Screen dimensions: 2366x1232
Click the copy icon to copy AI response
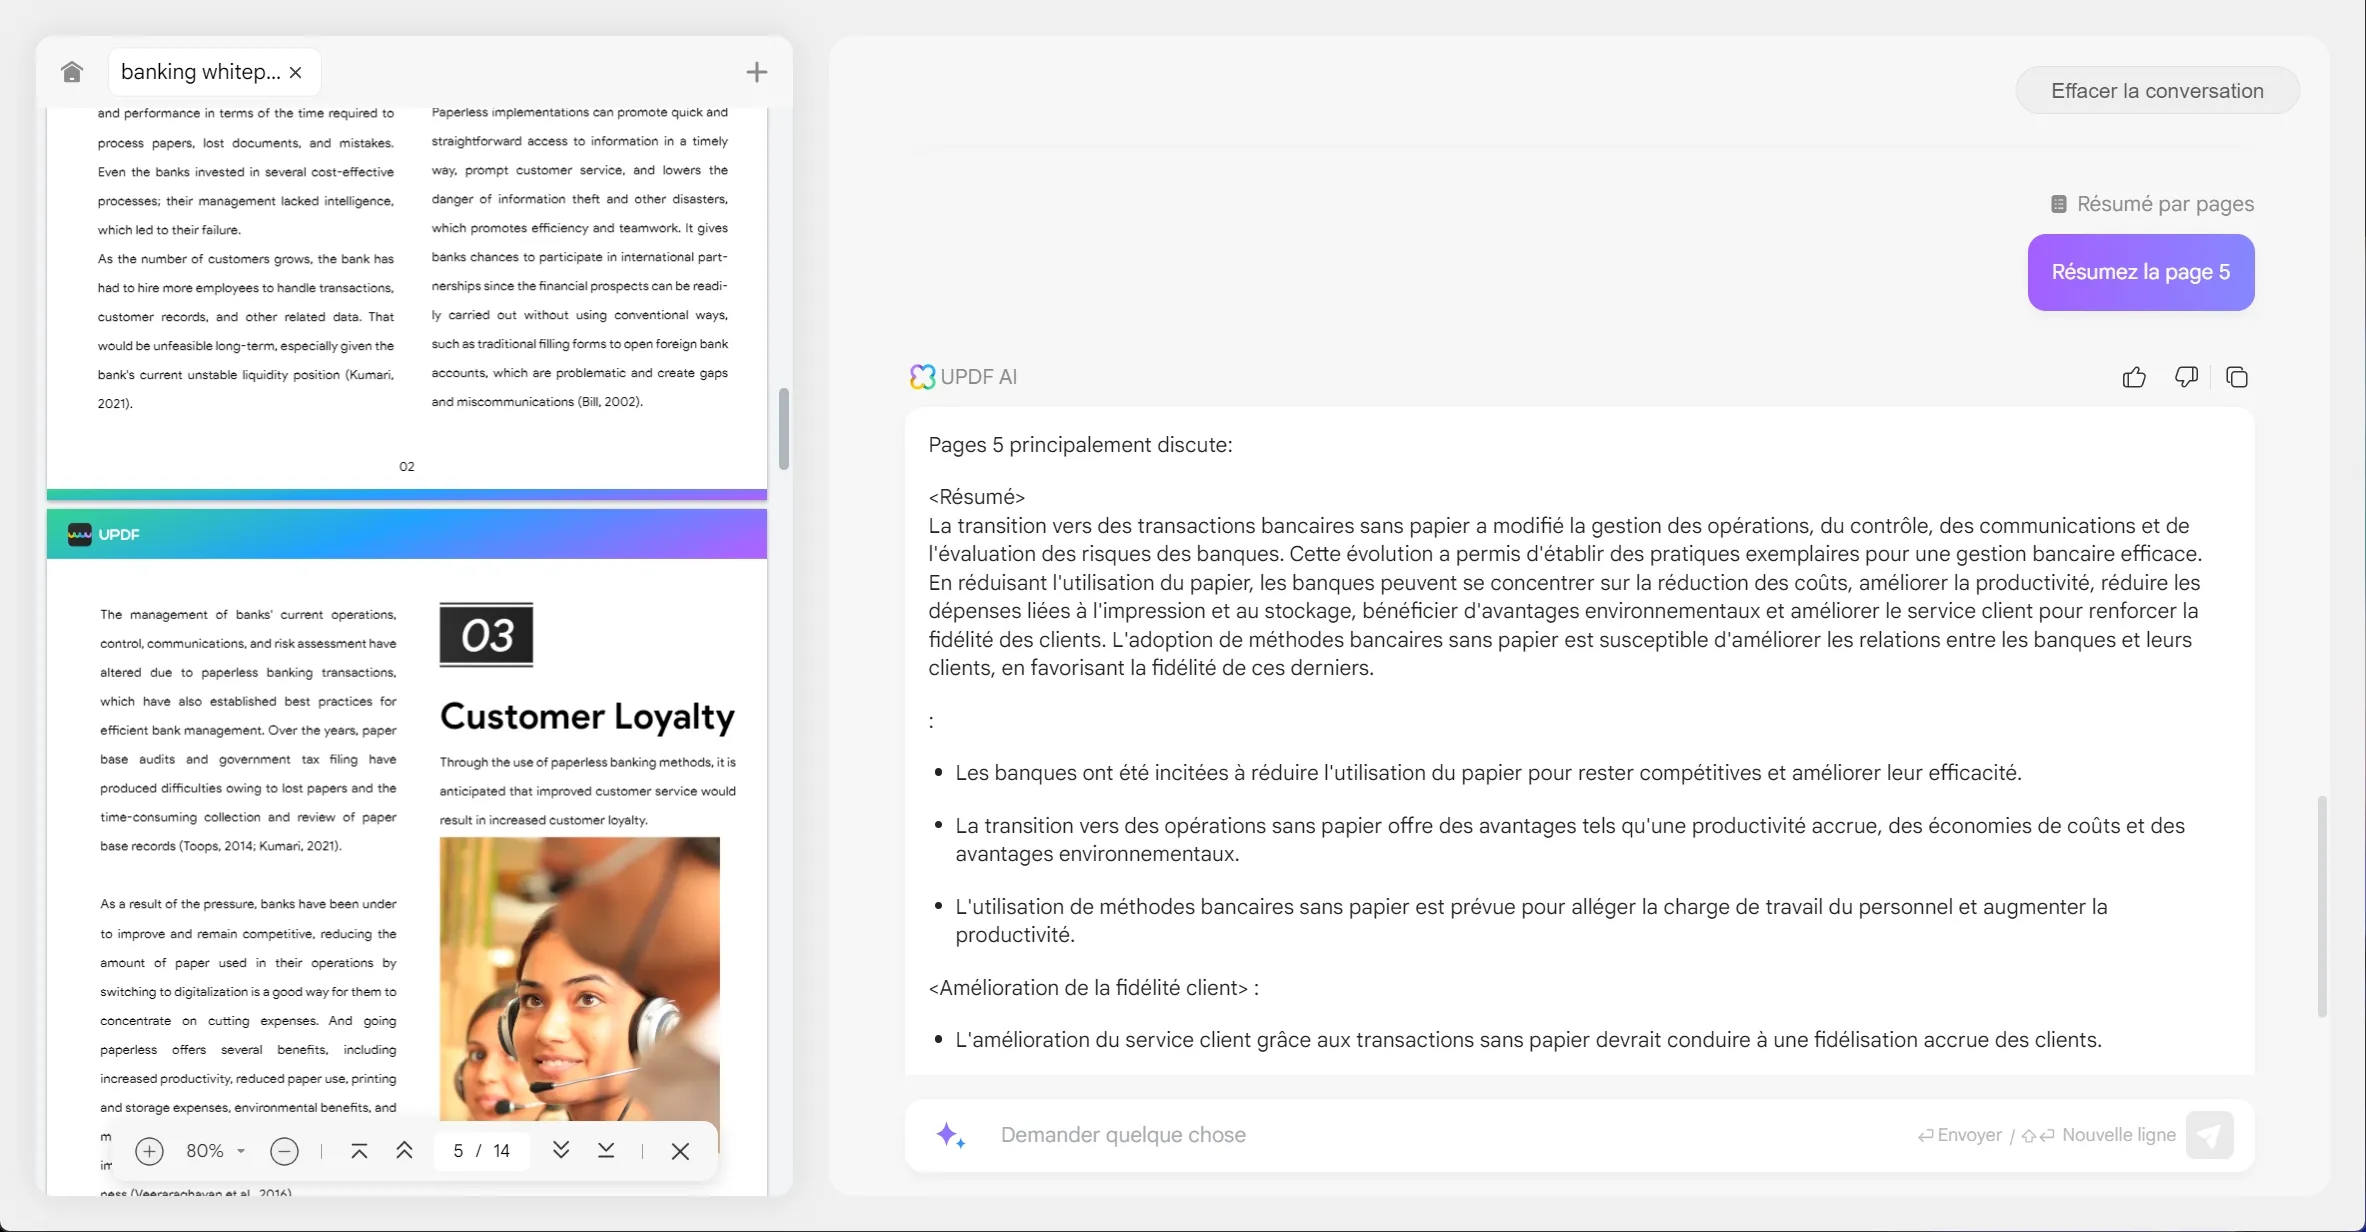2238,376
